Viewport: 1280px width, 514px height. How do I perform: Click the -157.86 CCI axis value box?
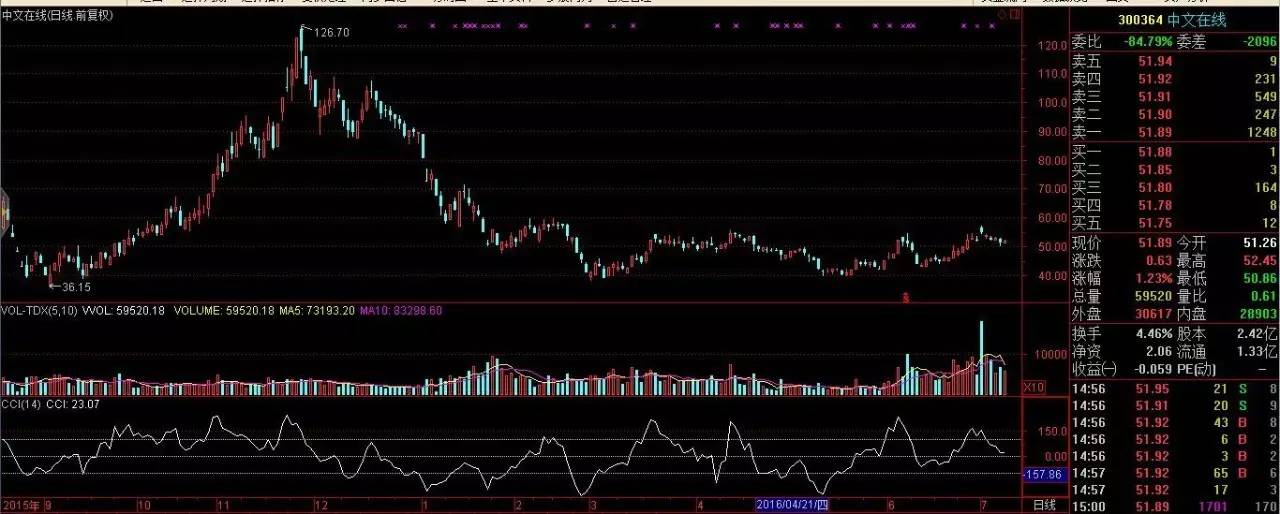[x=1044, y=473]
